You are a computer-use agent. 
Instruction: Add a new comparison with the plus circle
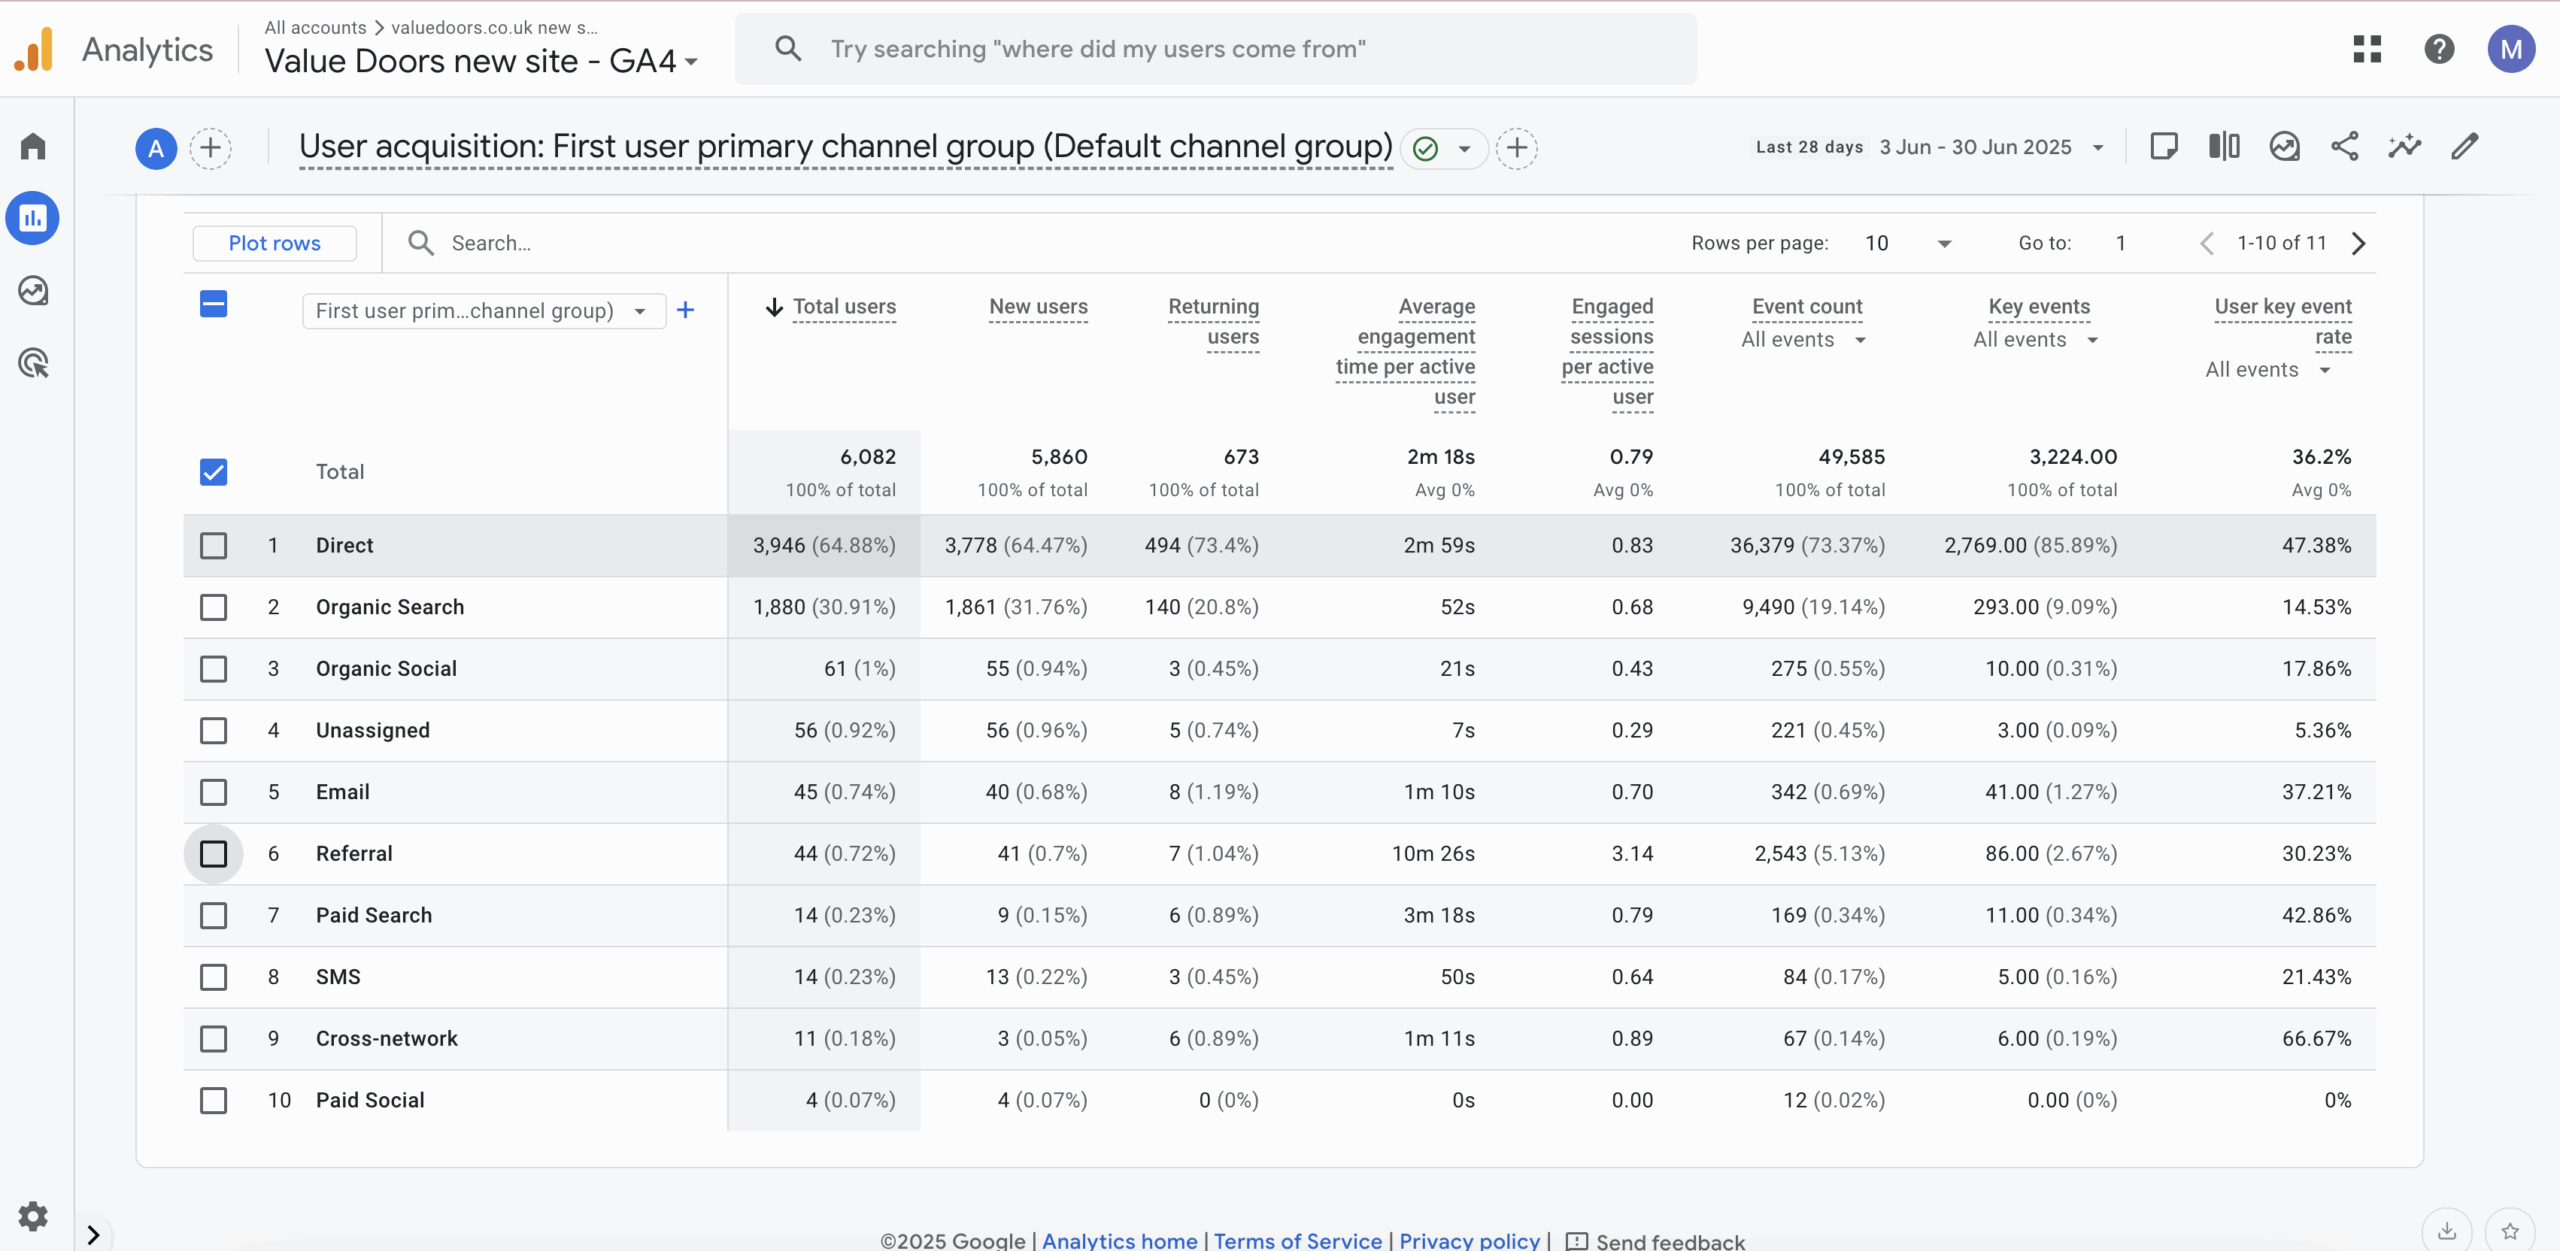(210, 149)
